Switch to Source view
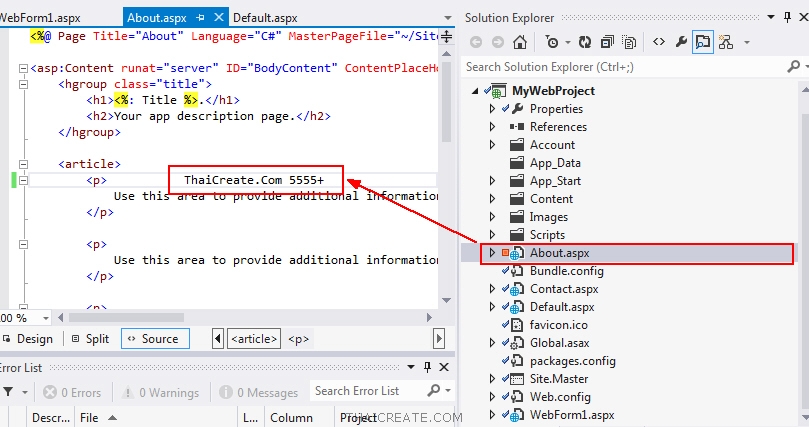Viewport: 809px width, 427px height. (x=155, y=339)
